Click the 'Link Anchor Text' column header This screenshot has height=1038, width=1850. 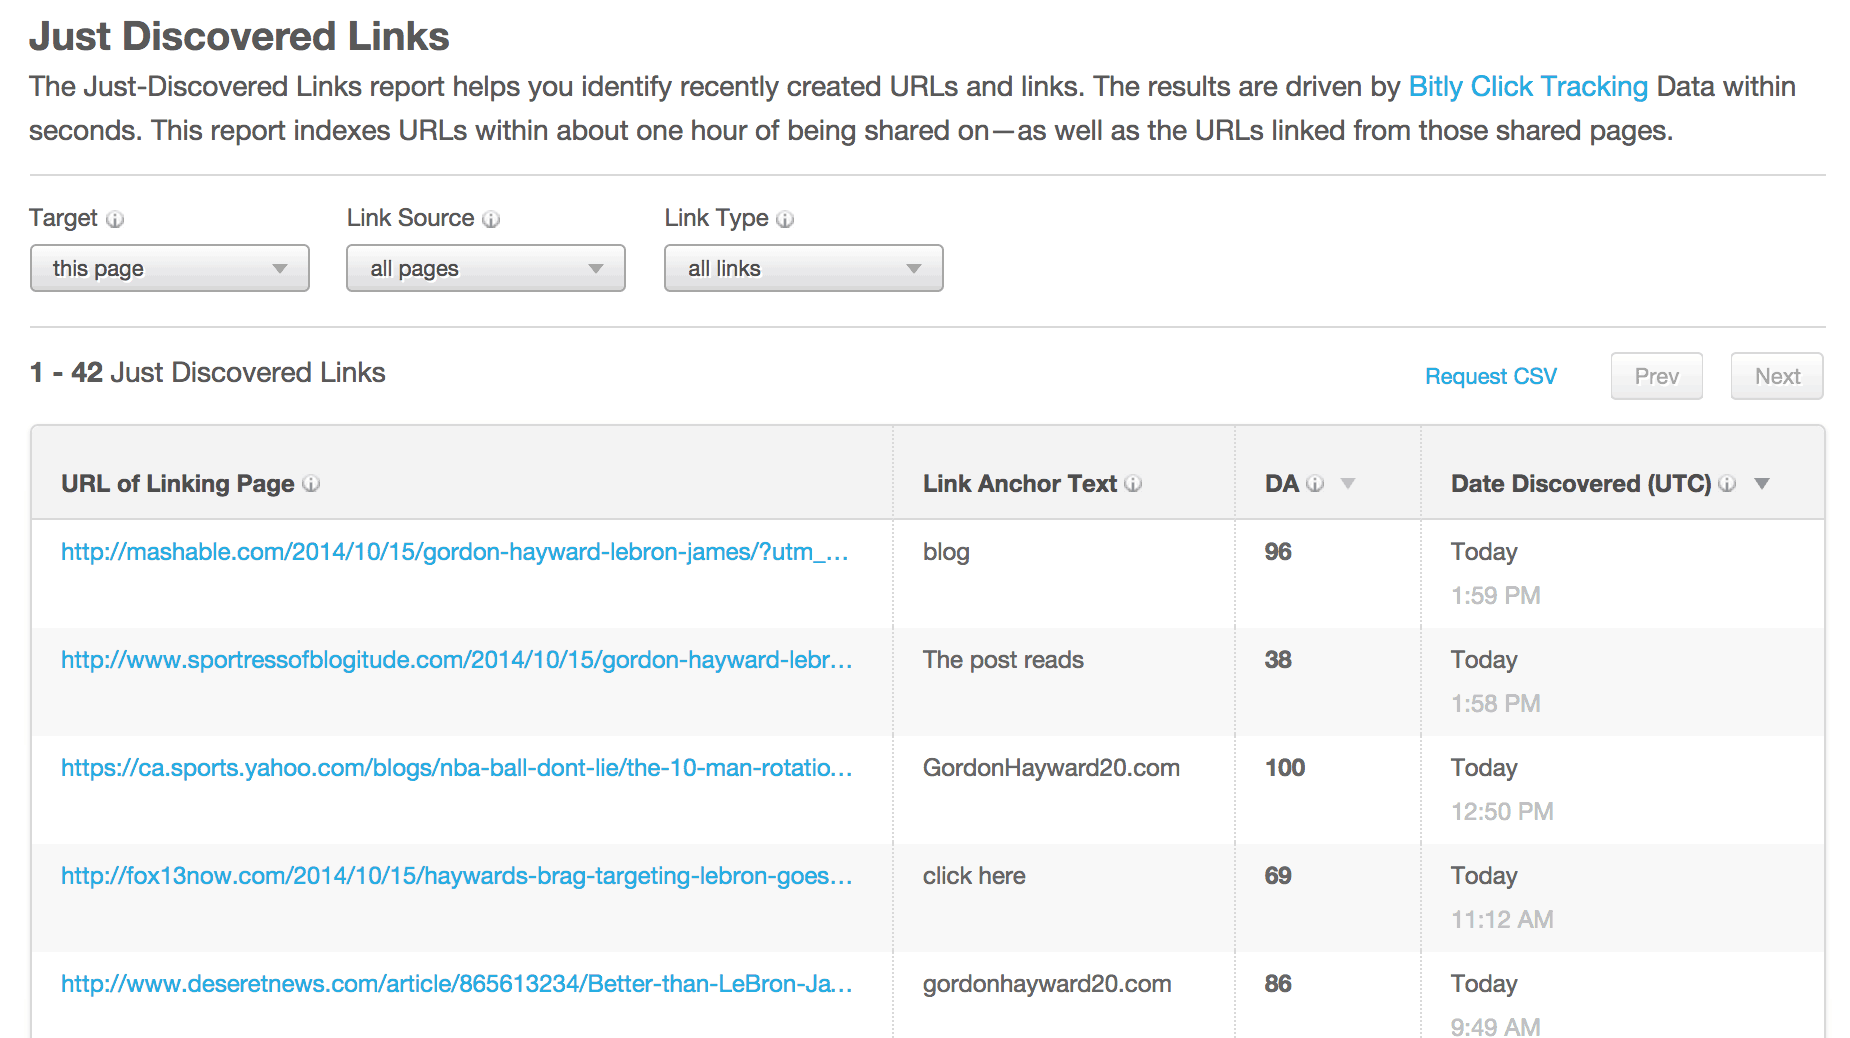click(x=1020, y=484)
